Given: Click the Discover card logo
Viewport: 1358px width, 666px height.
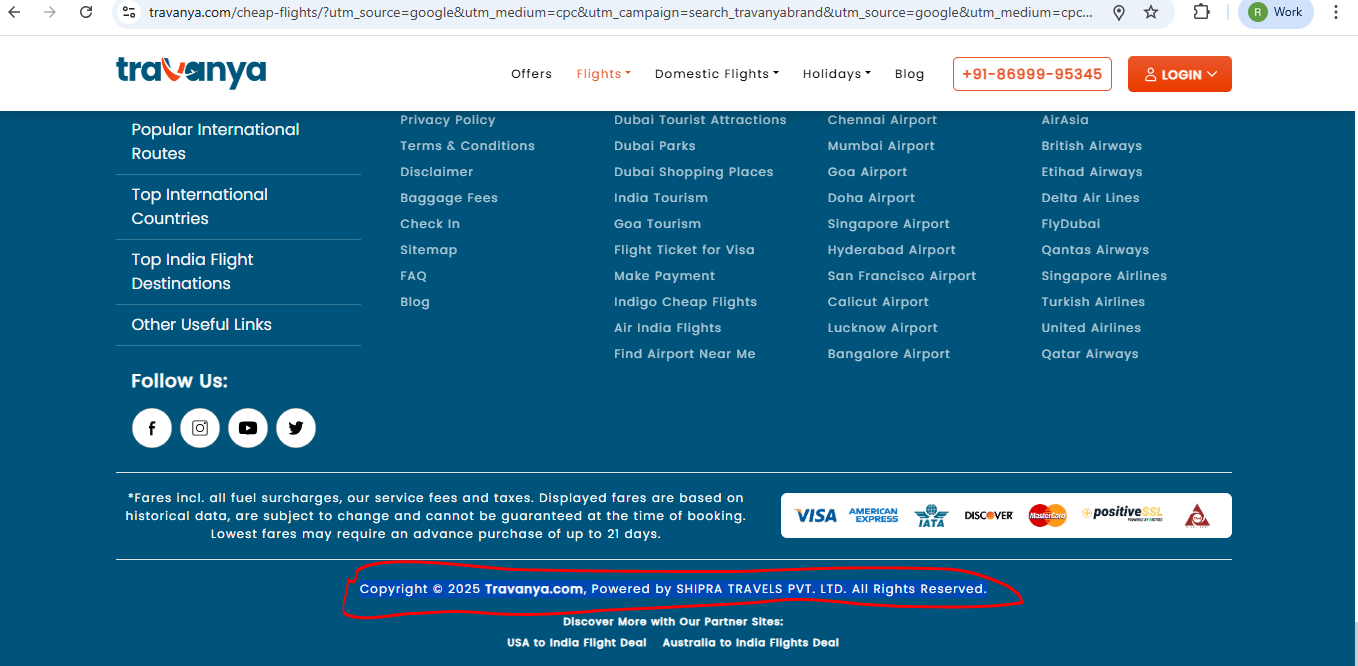Looking at the screenshot, I should tap(989, 515).
